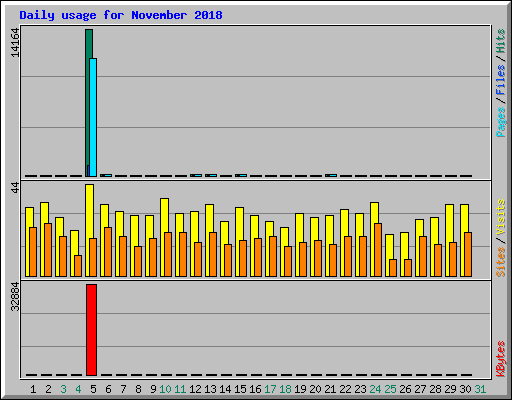
Task: Click day label 29 on the x-axis
Action: coord(450,389)
